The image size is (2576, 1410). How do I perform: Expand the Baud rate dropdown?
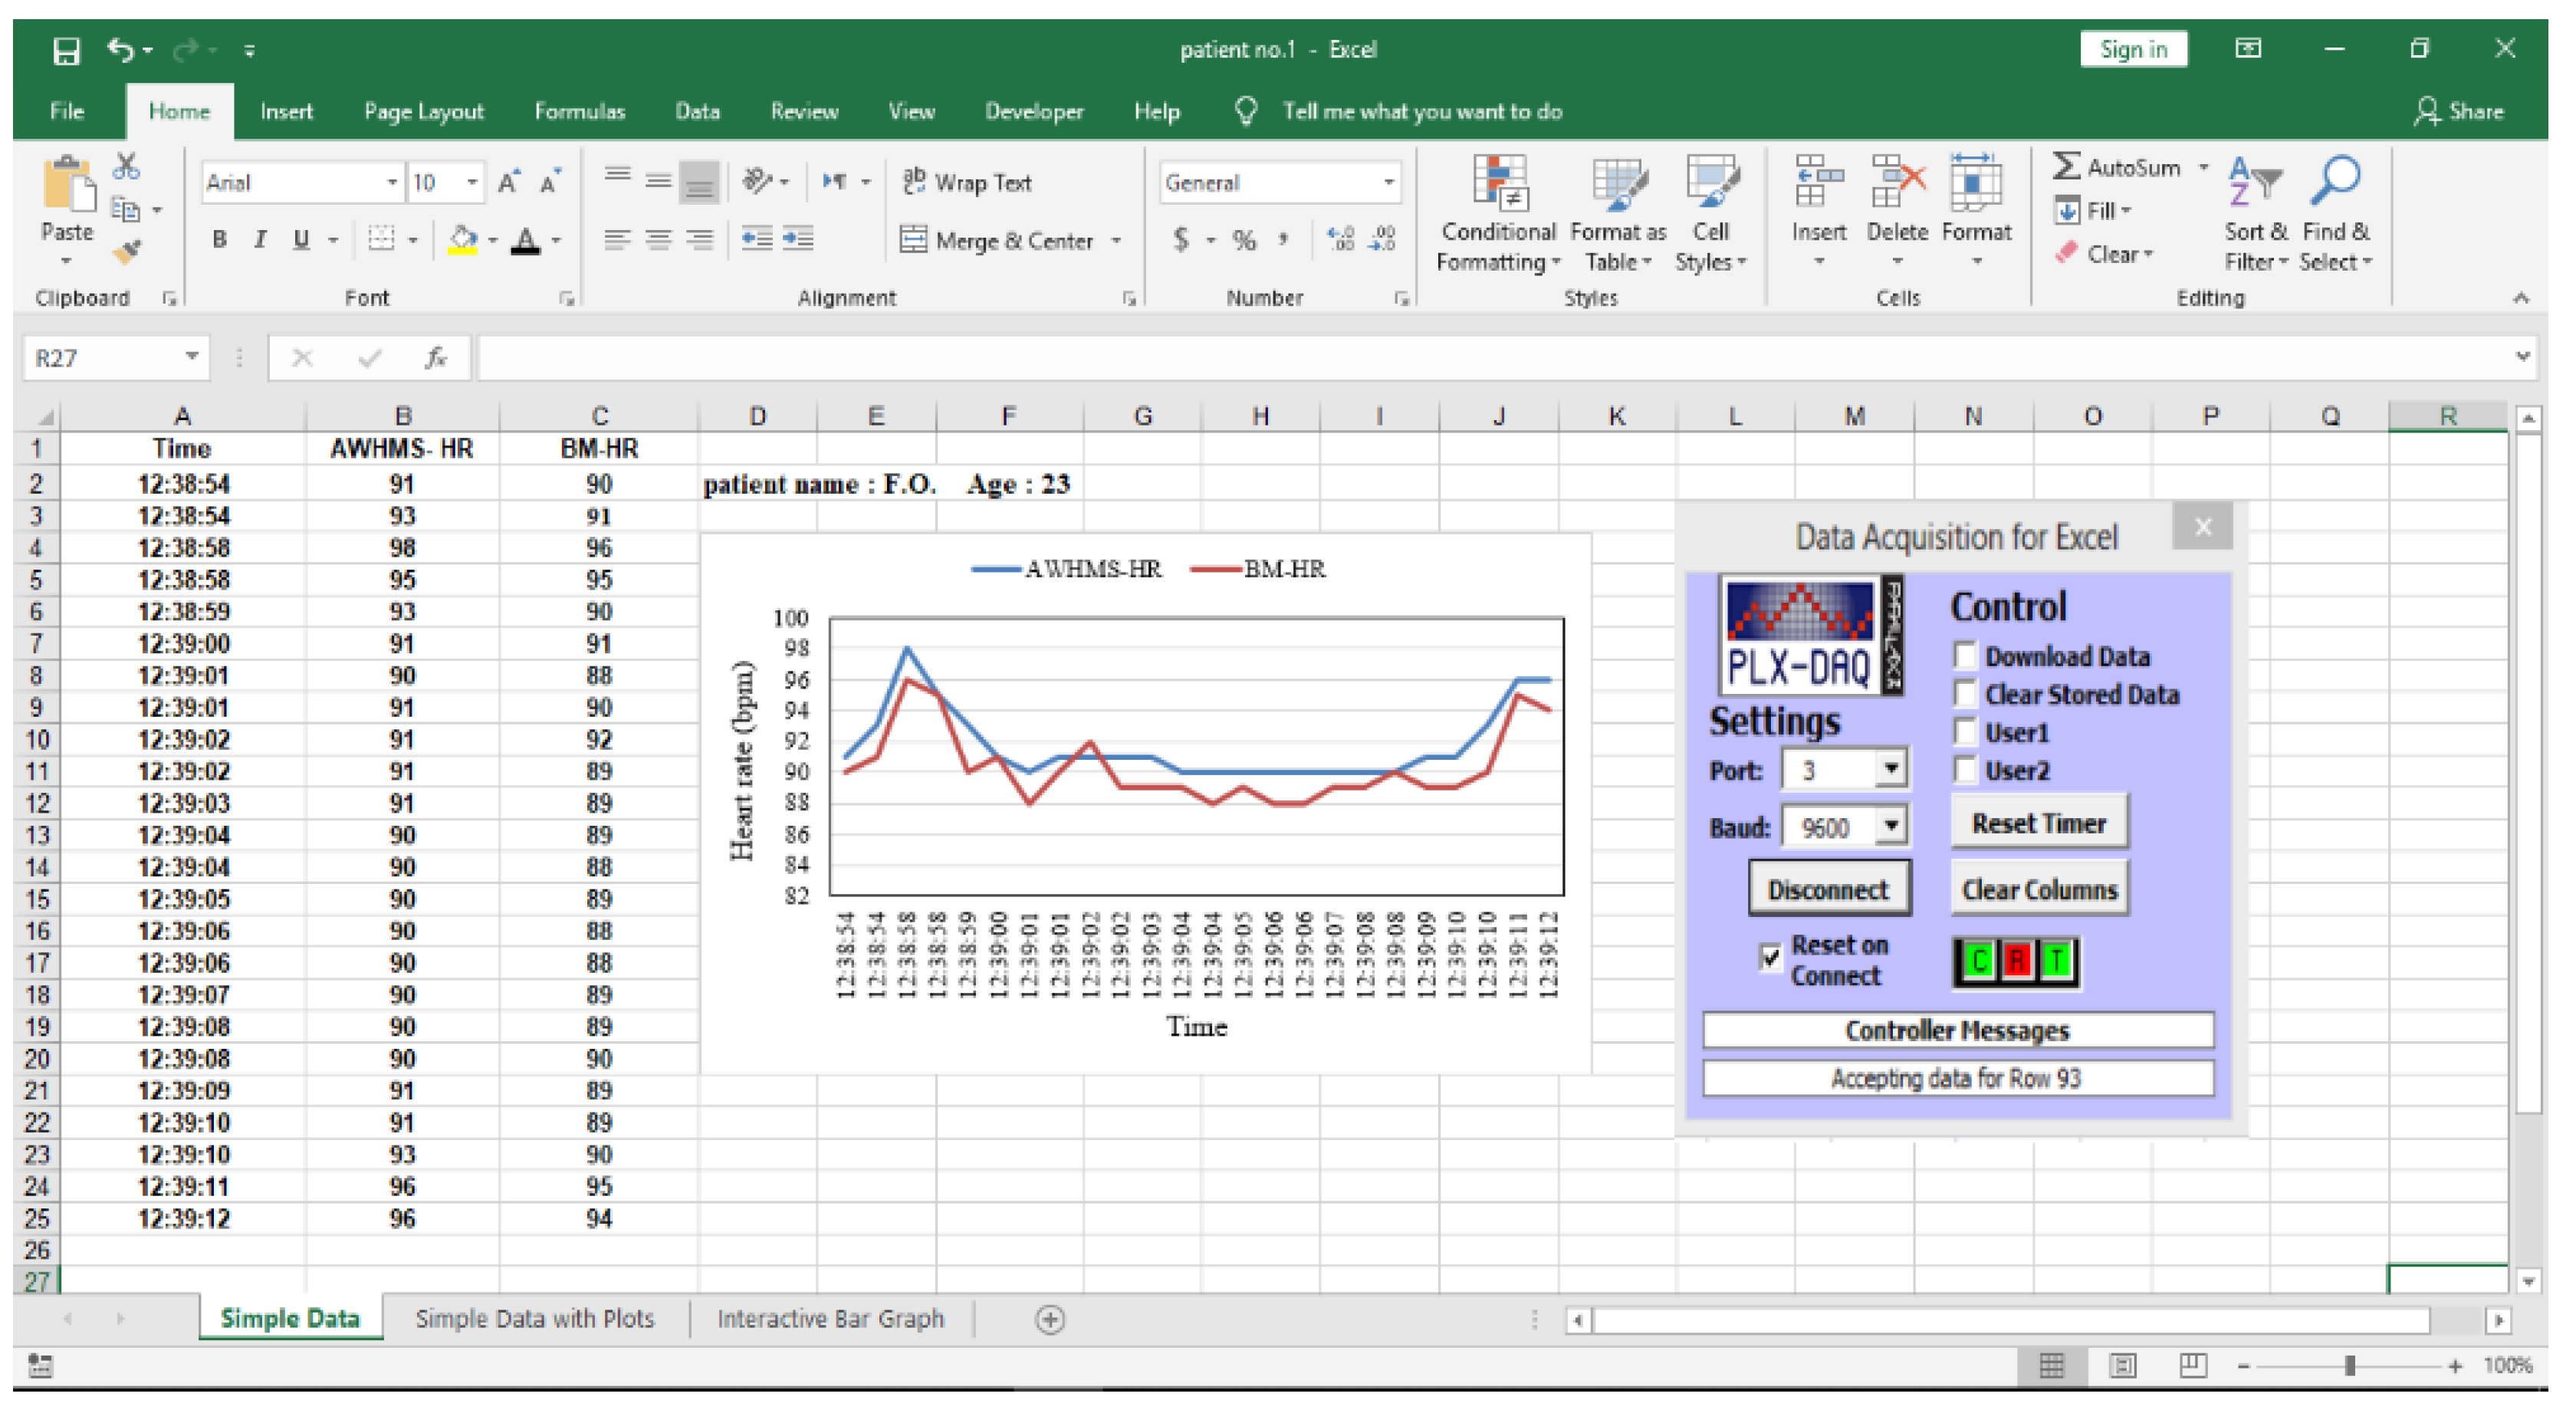point(1890,826)
